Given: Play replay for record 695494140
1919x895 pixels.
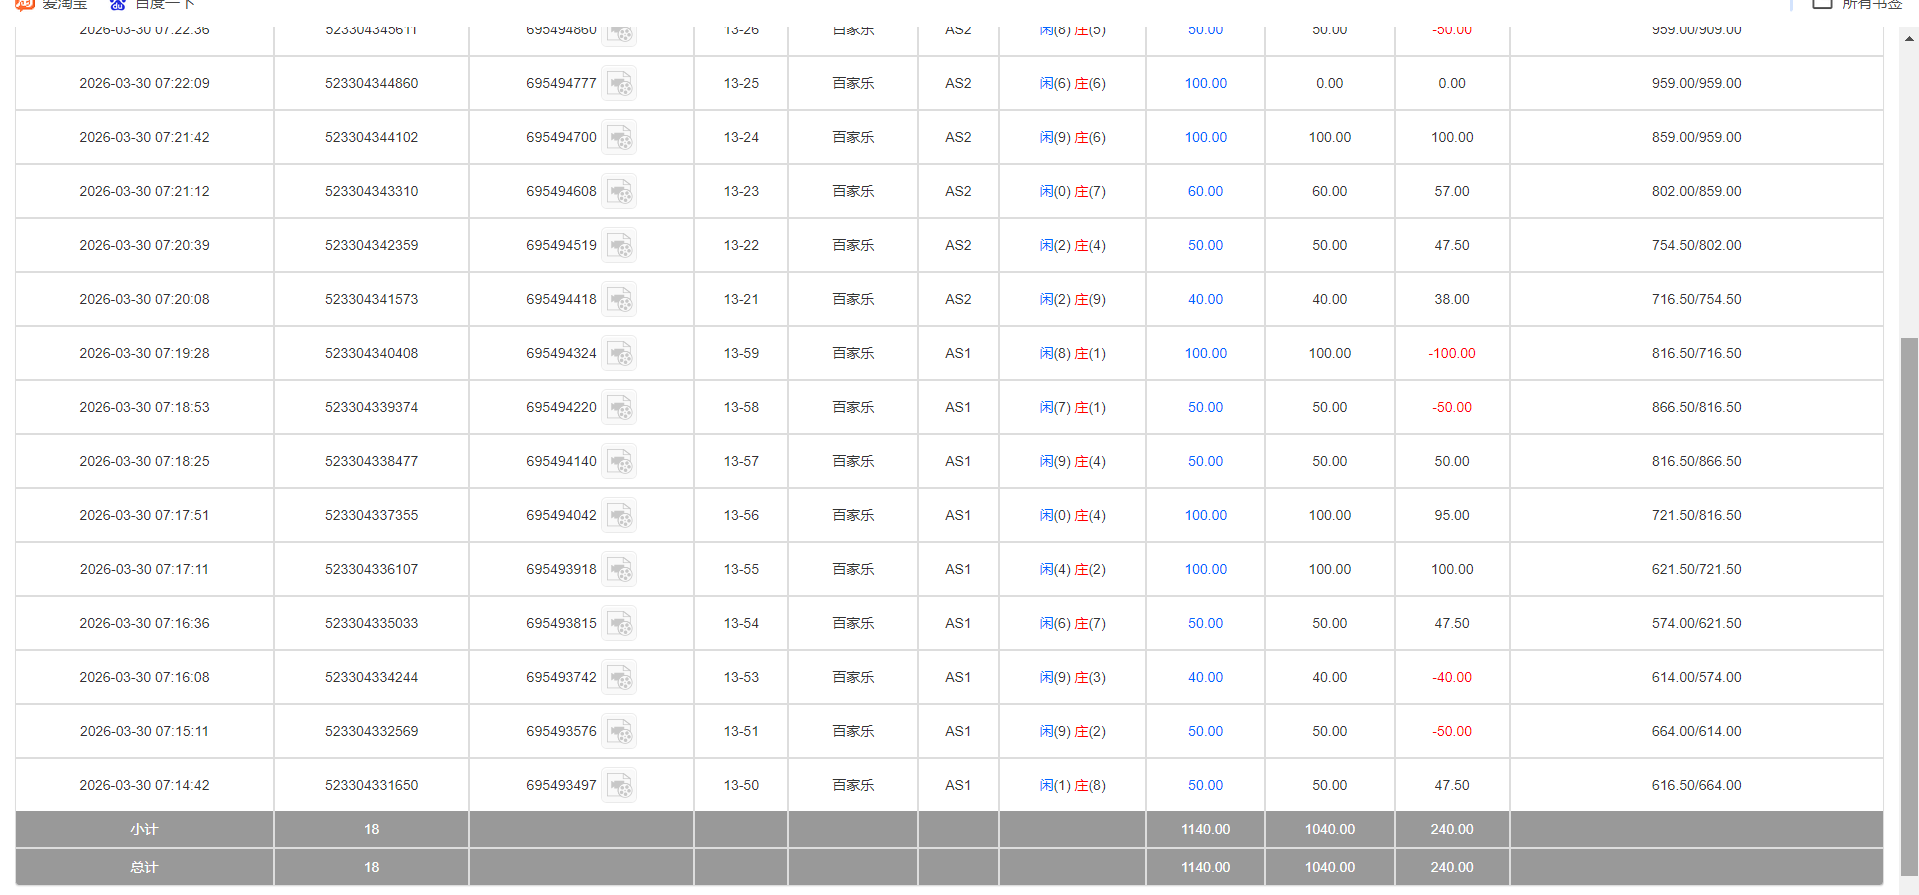Looking at the screenshot, I should point(619,462).
